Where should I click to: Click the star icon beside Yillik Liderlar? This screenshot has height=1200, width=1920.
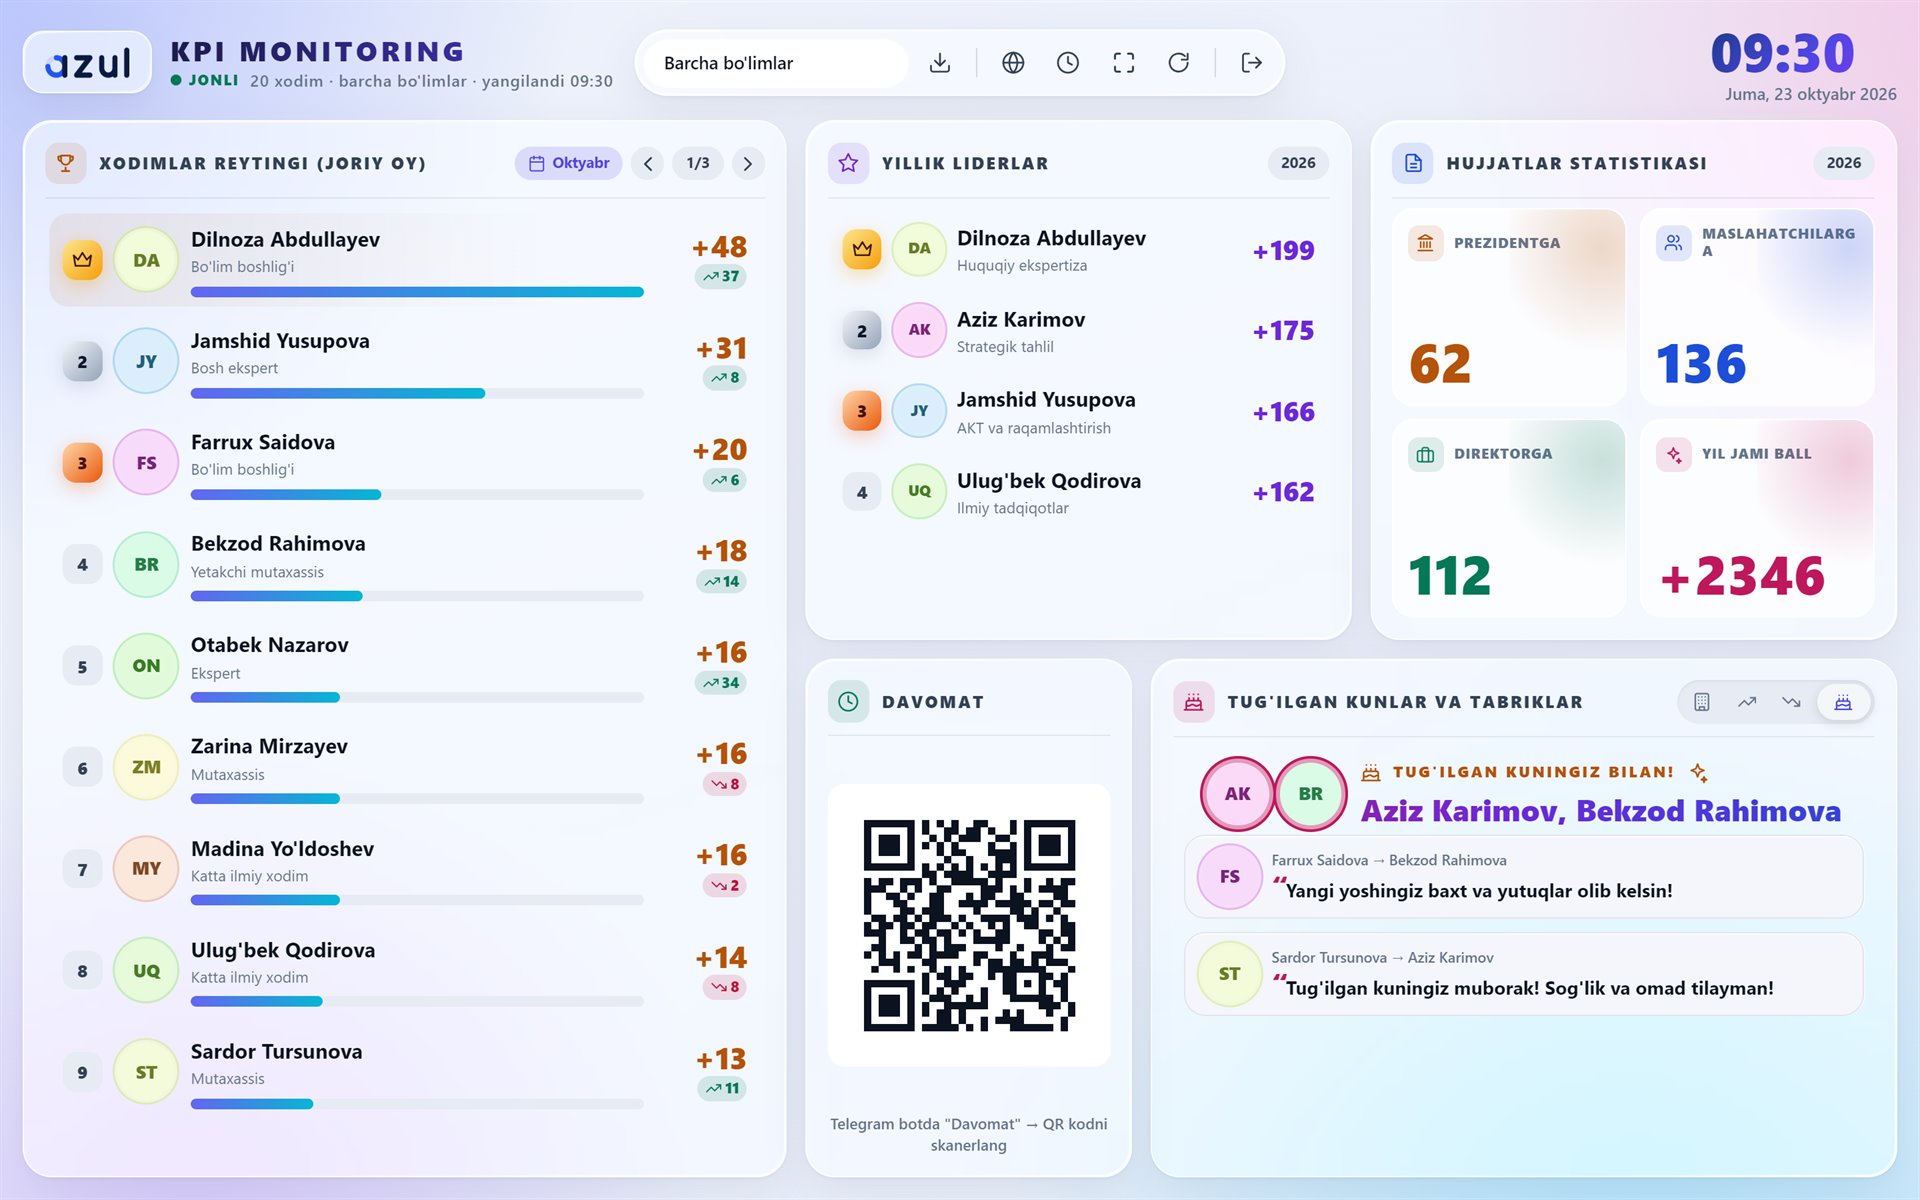coord(848,163)
